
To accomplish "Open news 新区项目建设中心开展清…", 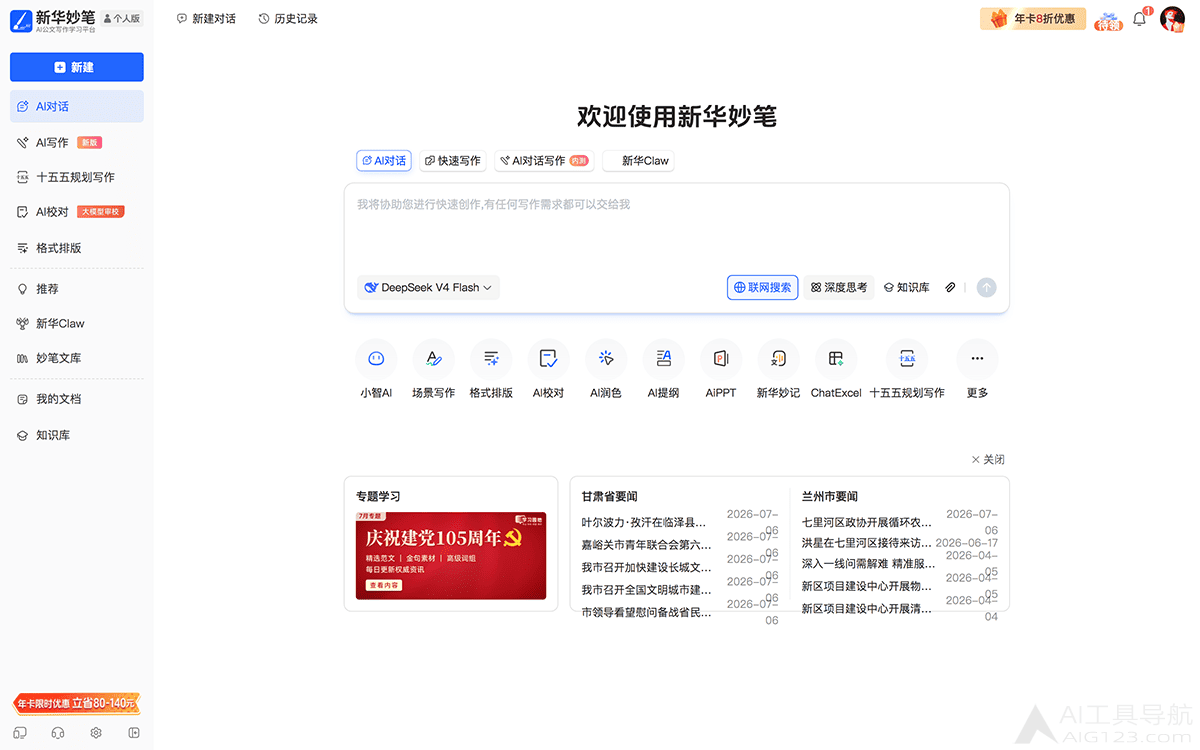I will (867, 608).
